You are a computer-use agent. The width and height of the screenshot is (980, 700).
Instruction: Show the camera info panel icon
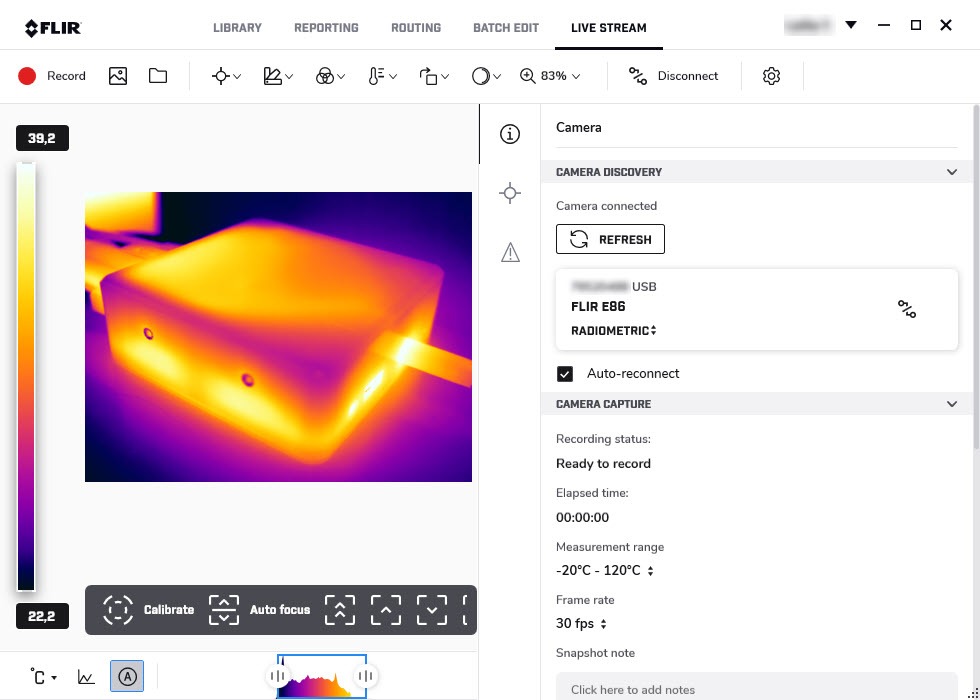[x=510, y=134]
